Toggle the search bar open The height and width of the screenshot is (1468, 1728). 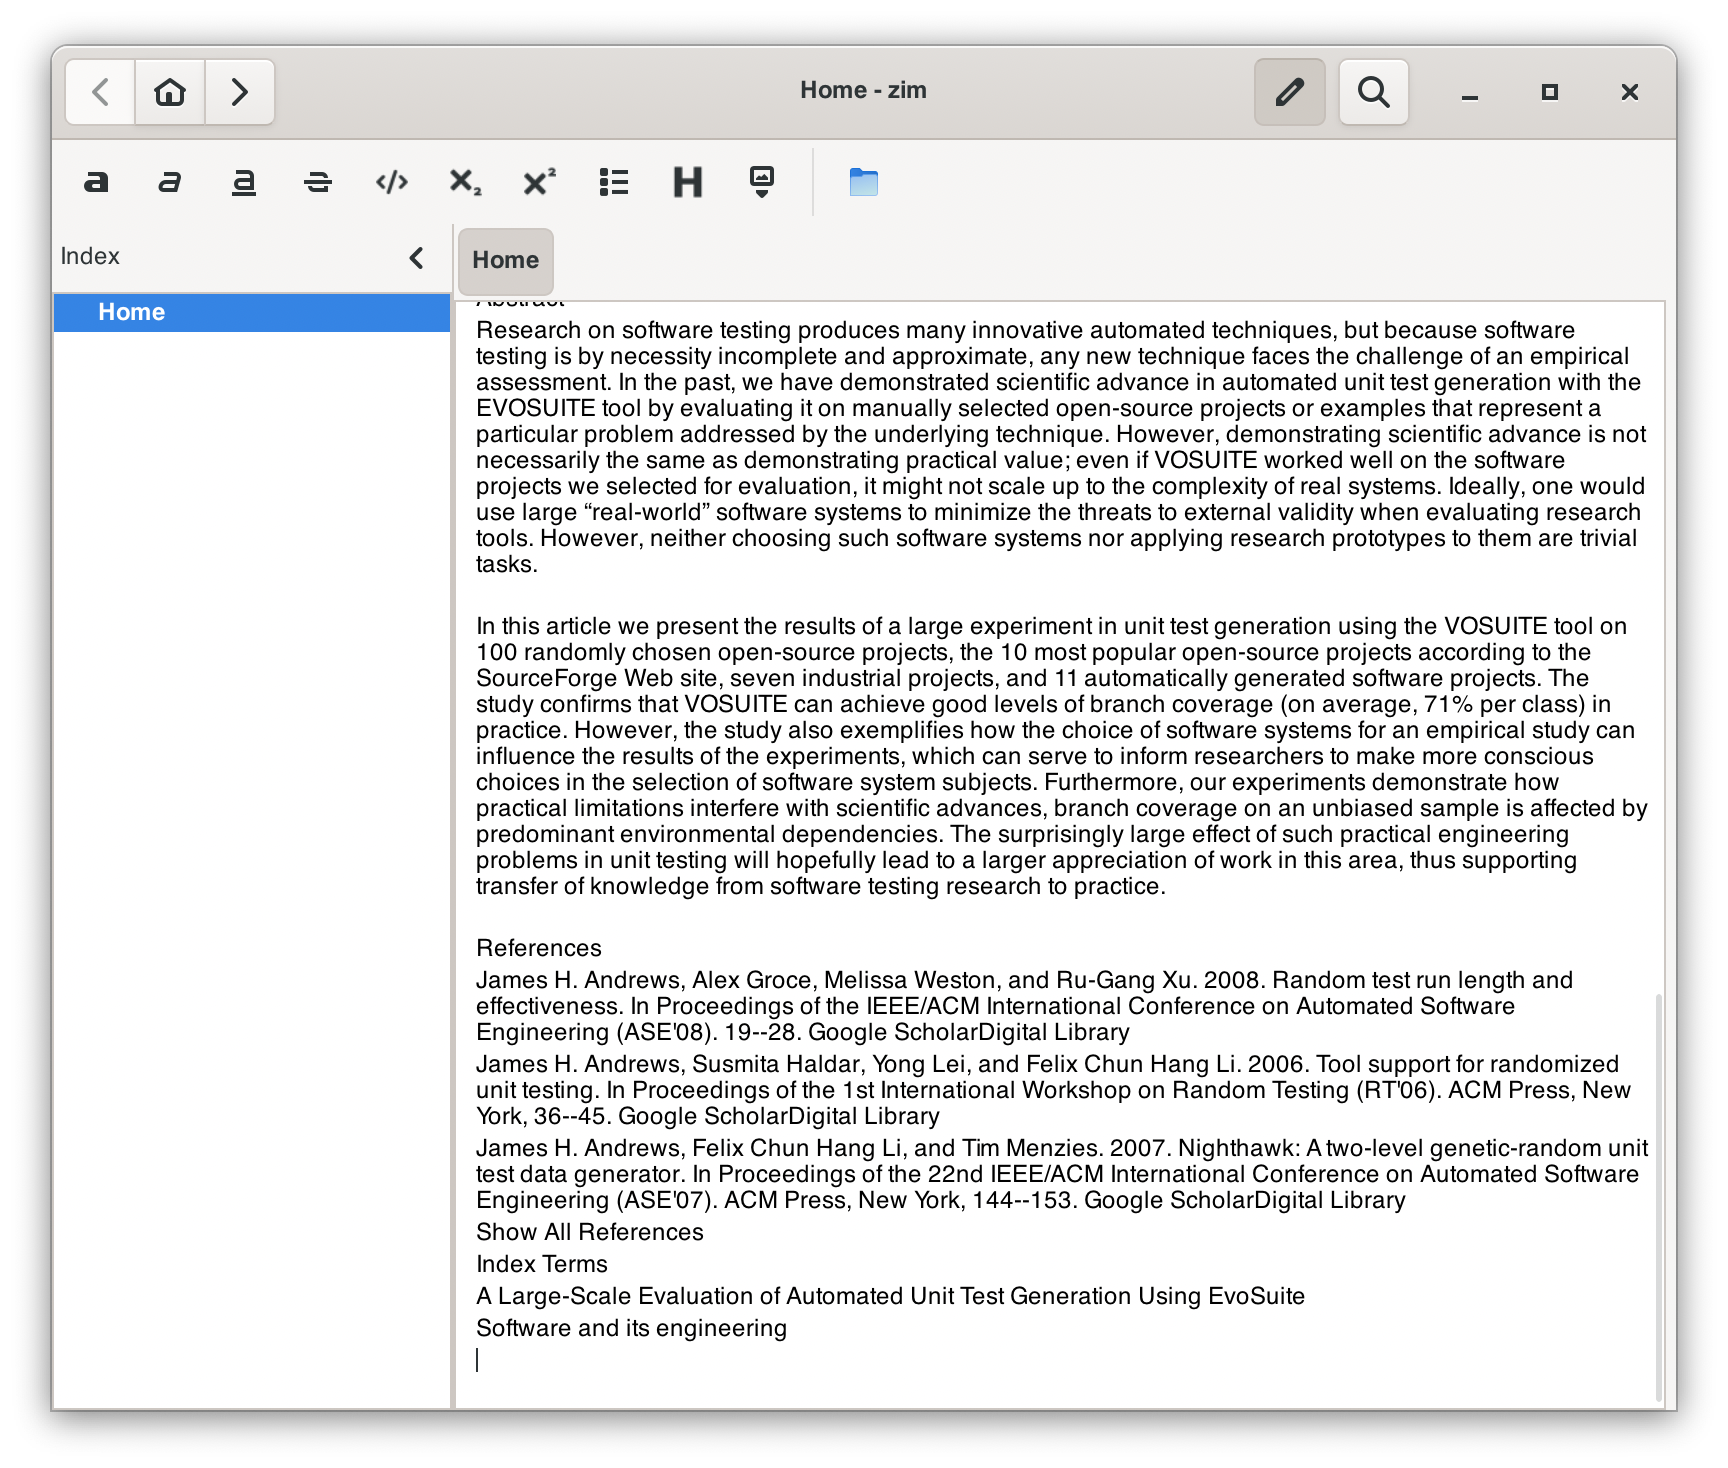coord(1372,92)
